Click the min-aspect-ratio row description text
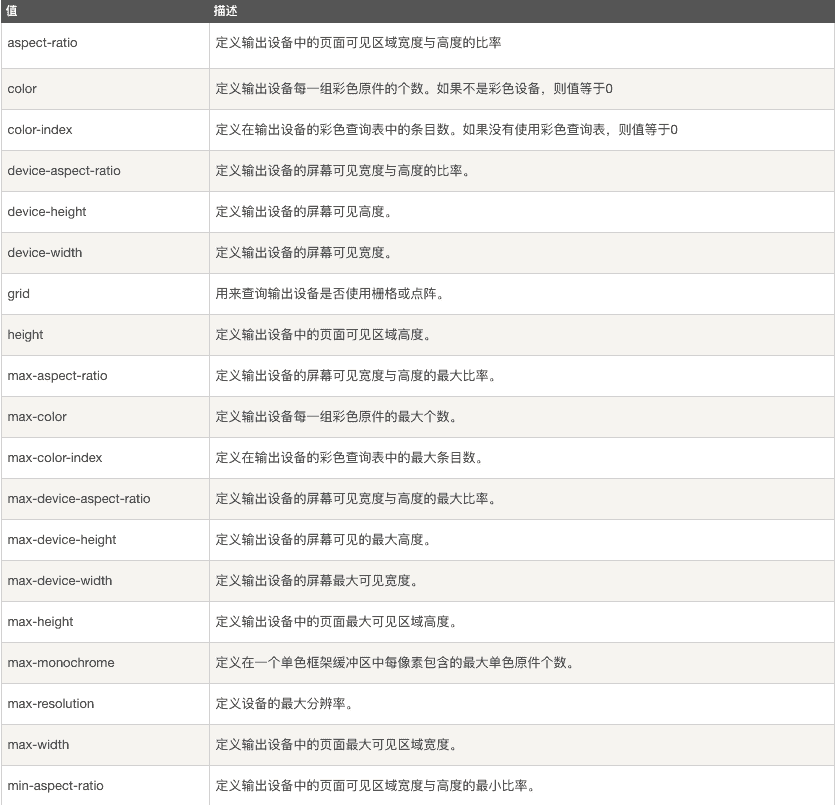The width and height of the screenshot is (837, 805). pyautogui.click(x=376, y=786)
